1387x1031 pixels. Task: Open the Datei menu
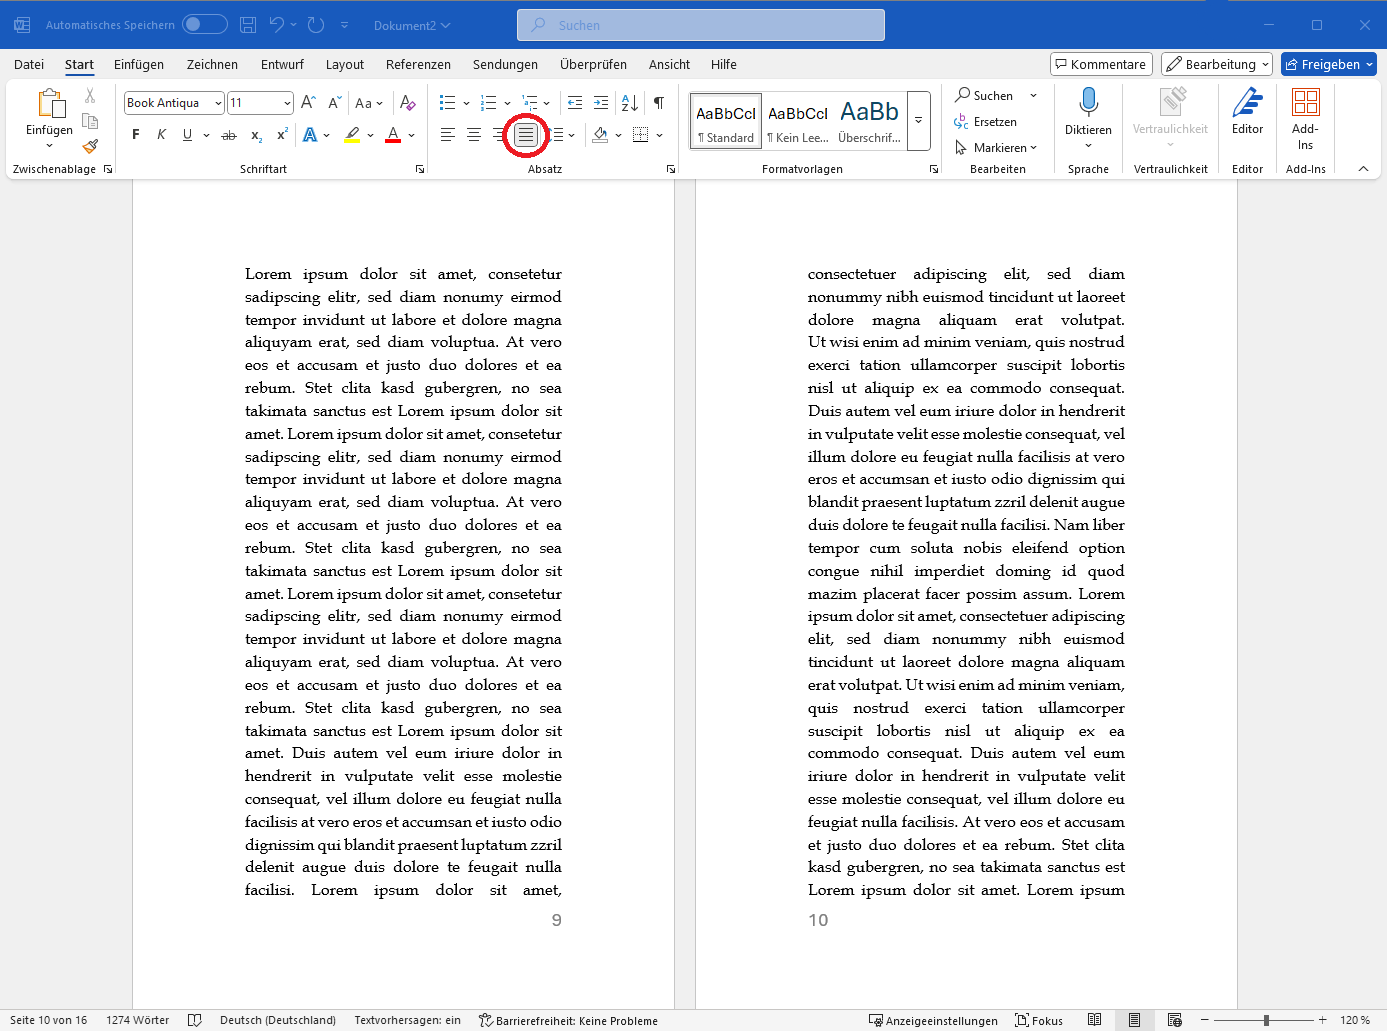click(29, 64)
